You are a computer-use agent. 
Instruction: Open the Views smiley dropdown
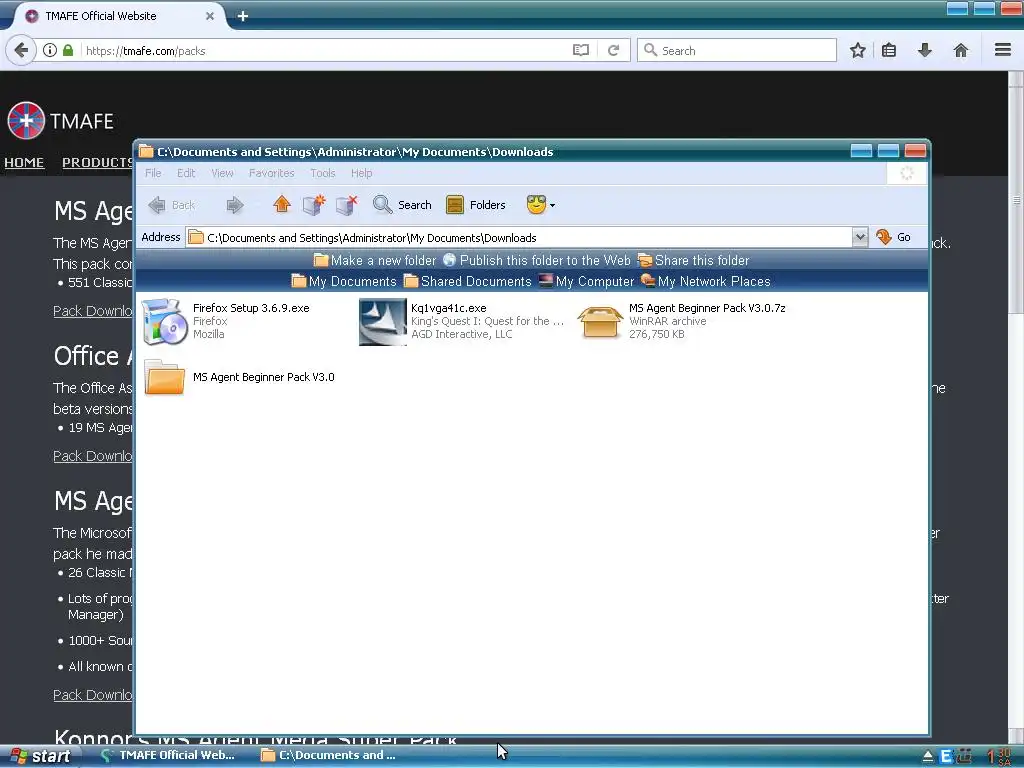tap(541, 205)
